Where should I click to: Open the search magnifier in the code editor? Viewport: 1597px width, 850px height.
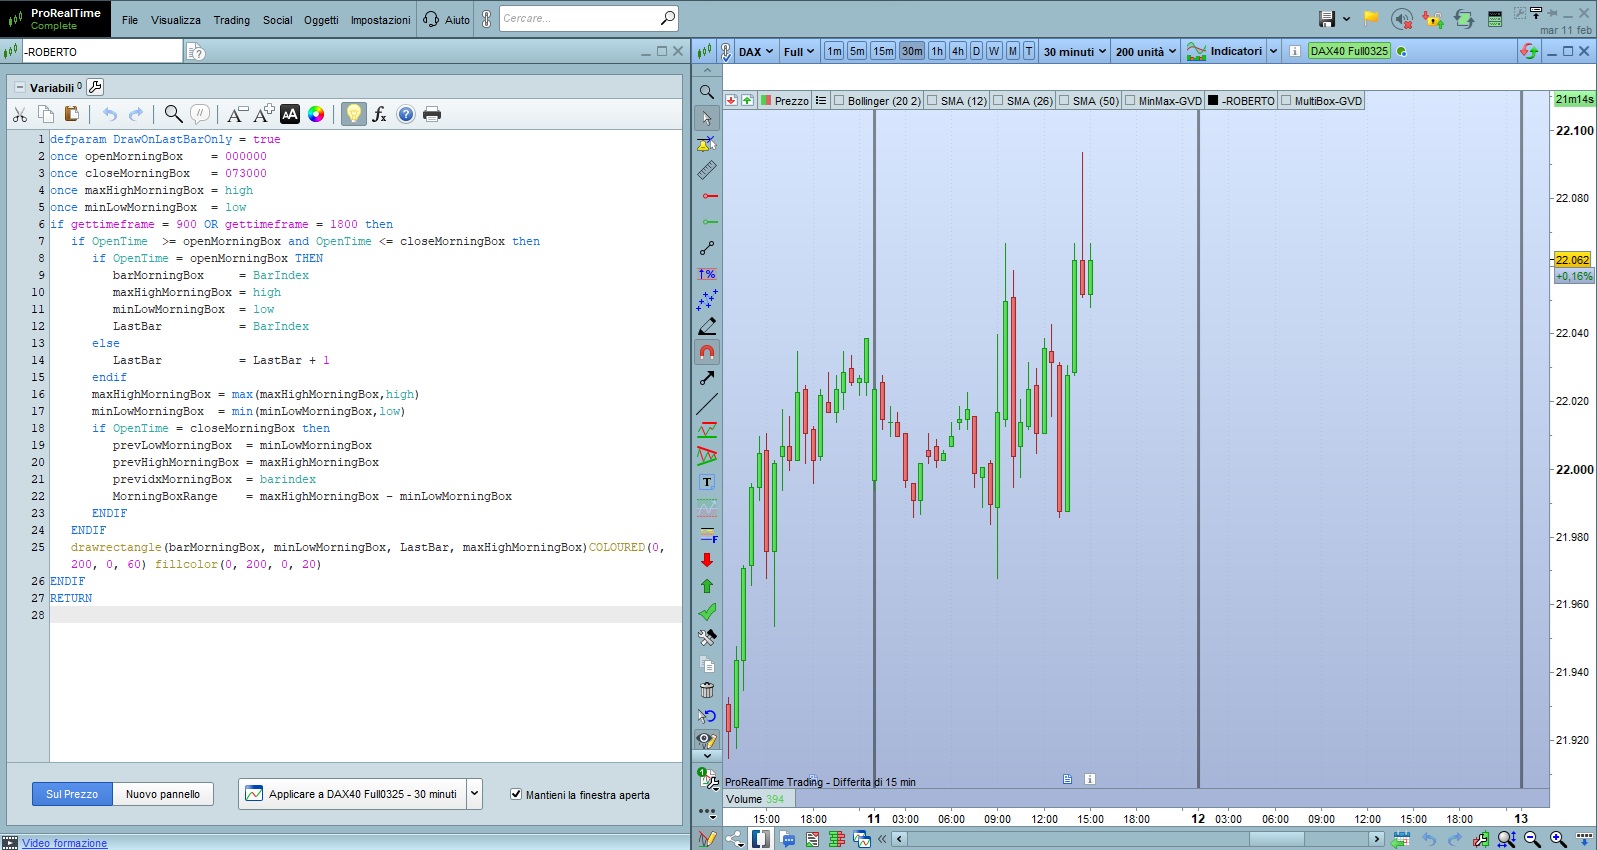coord(173,114)
